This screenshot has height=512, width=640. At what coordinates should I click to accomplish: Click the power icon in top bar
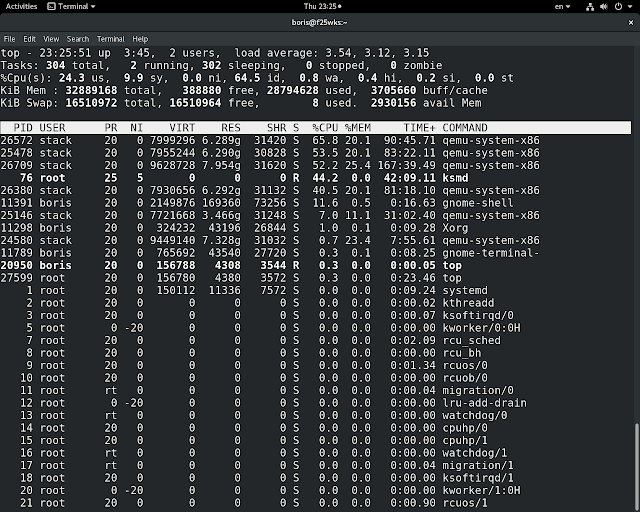pos(618,7)
